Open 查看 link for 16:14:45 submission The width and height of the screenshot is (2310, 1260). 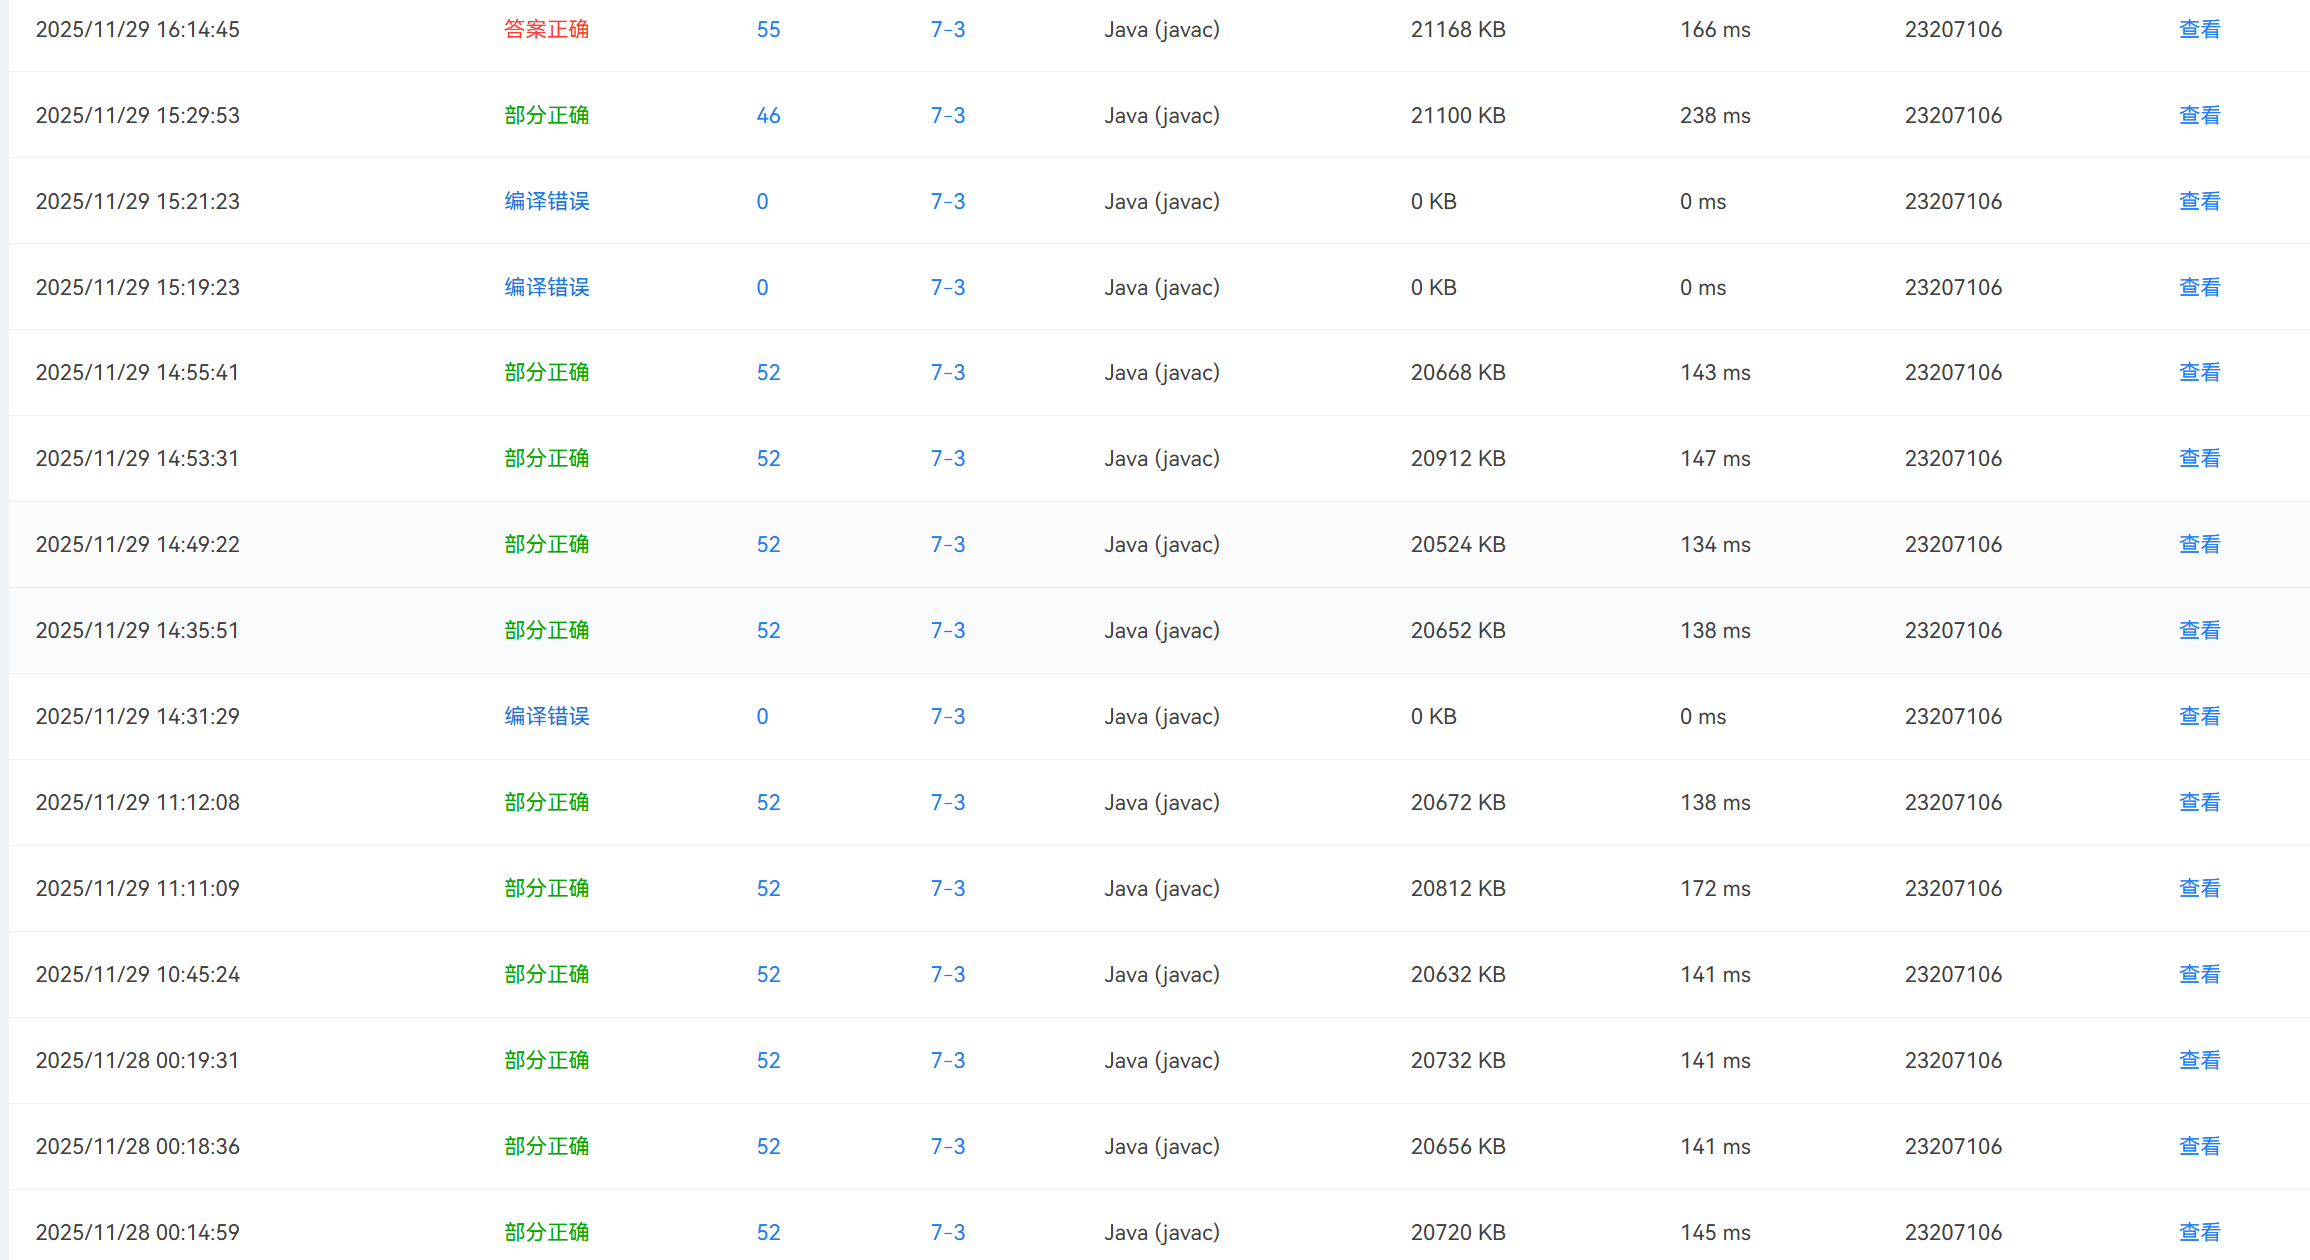click(x=2199, y=30)
